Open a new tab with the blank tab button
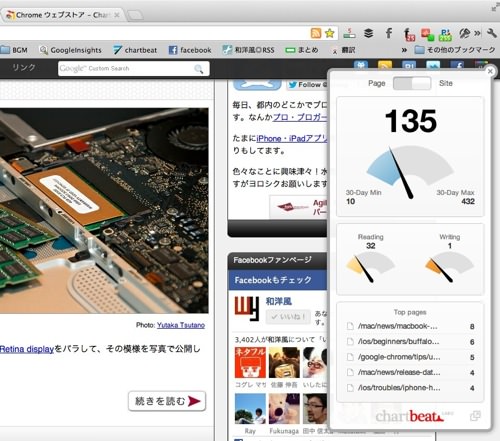 (135, 15)
